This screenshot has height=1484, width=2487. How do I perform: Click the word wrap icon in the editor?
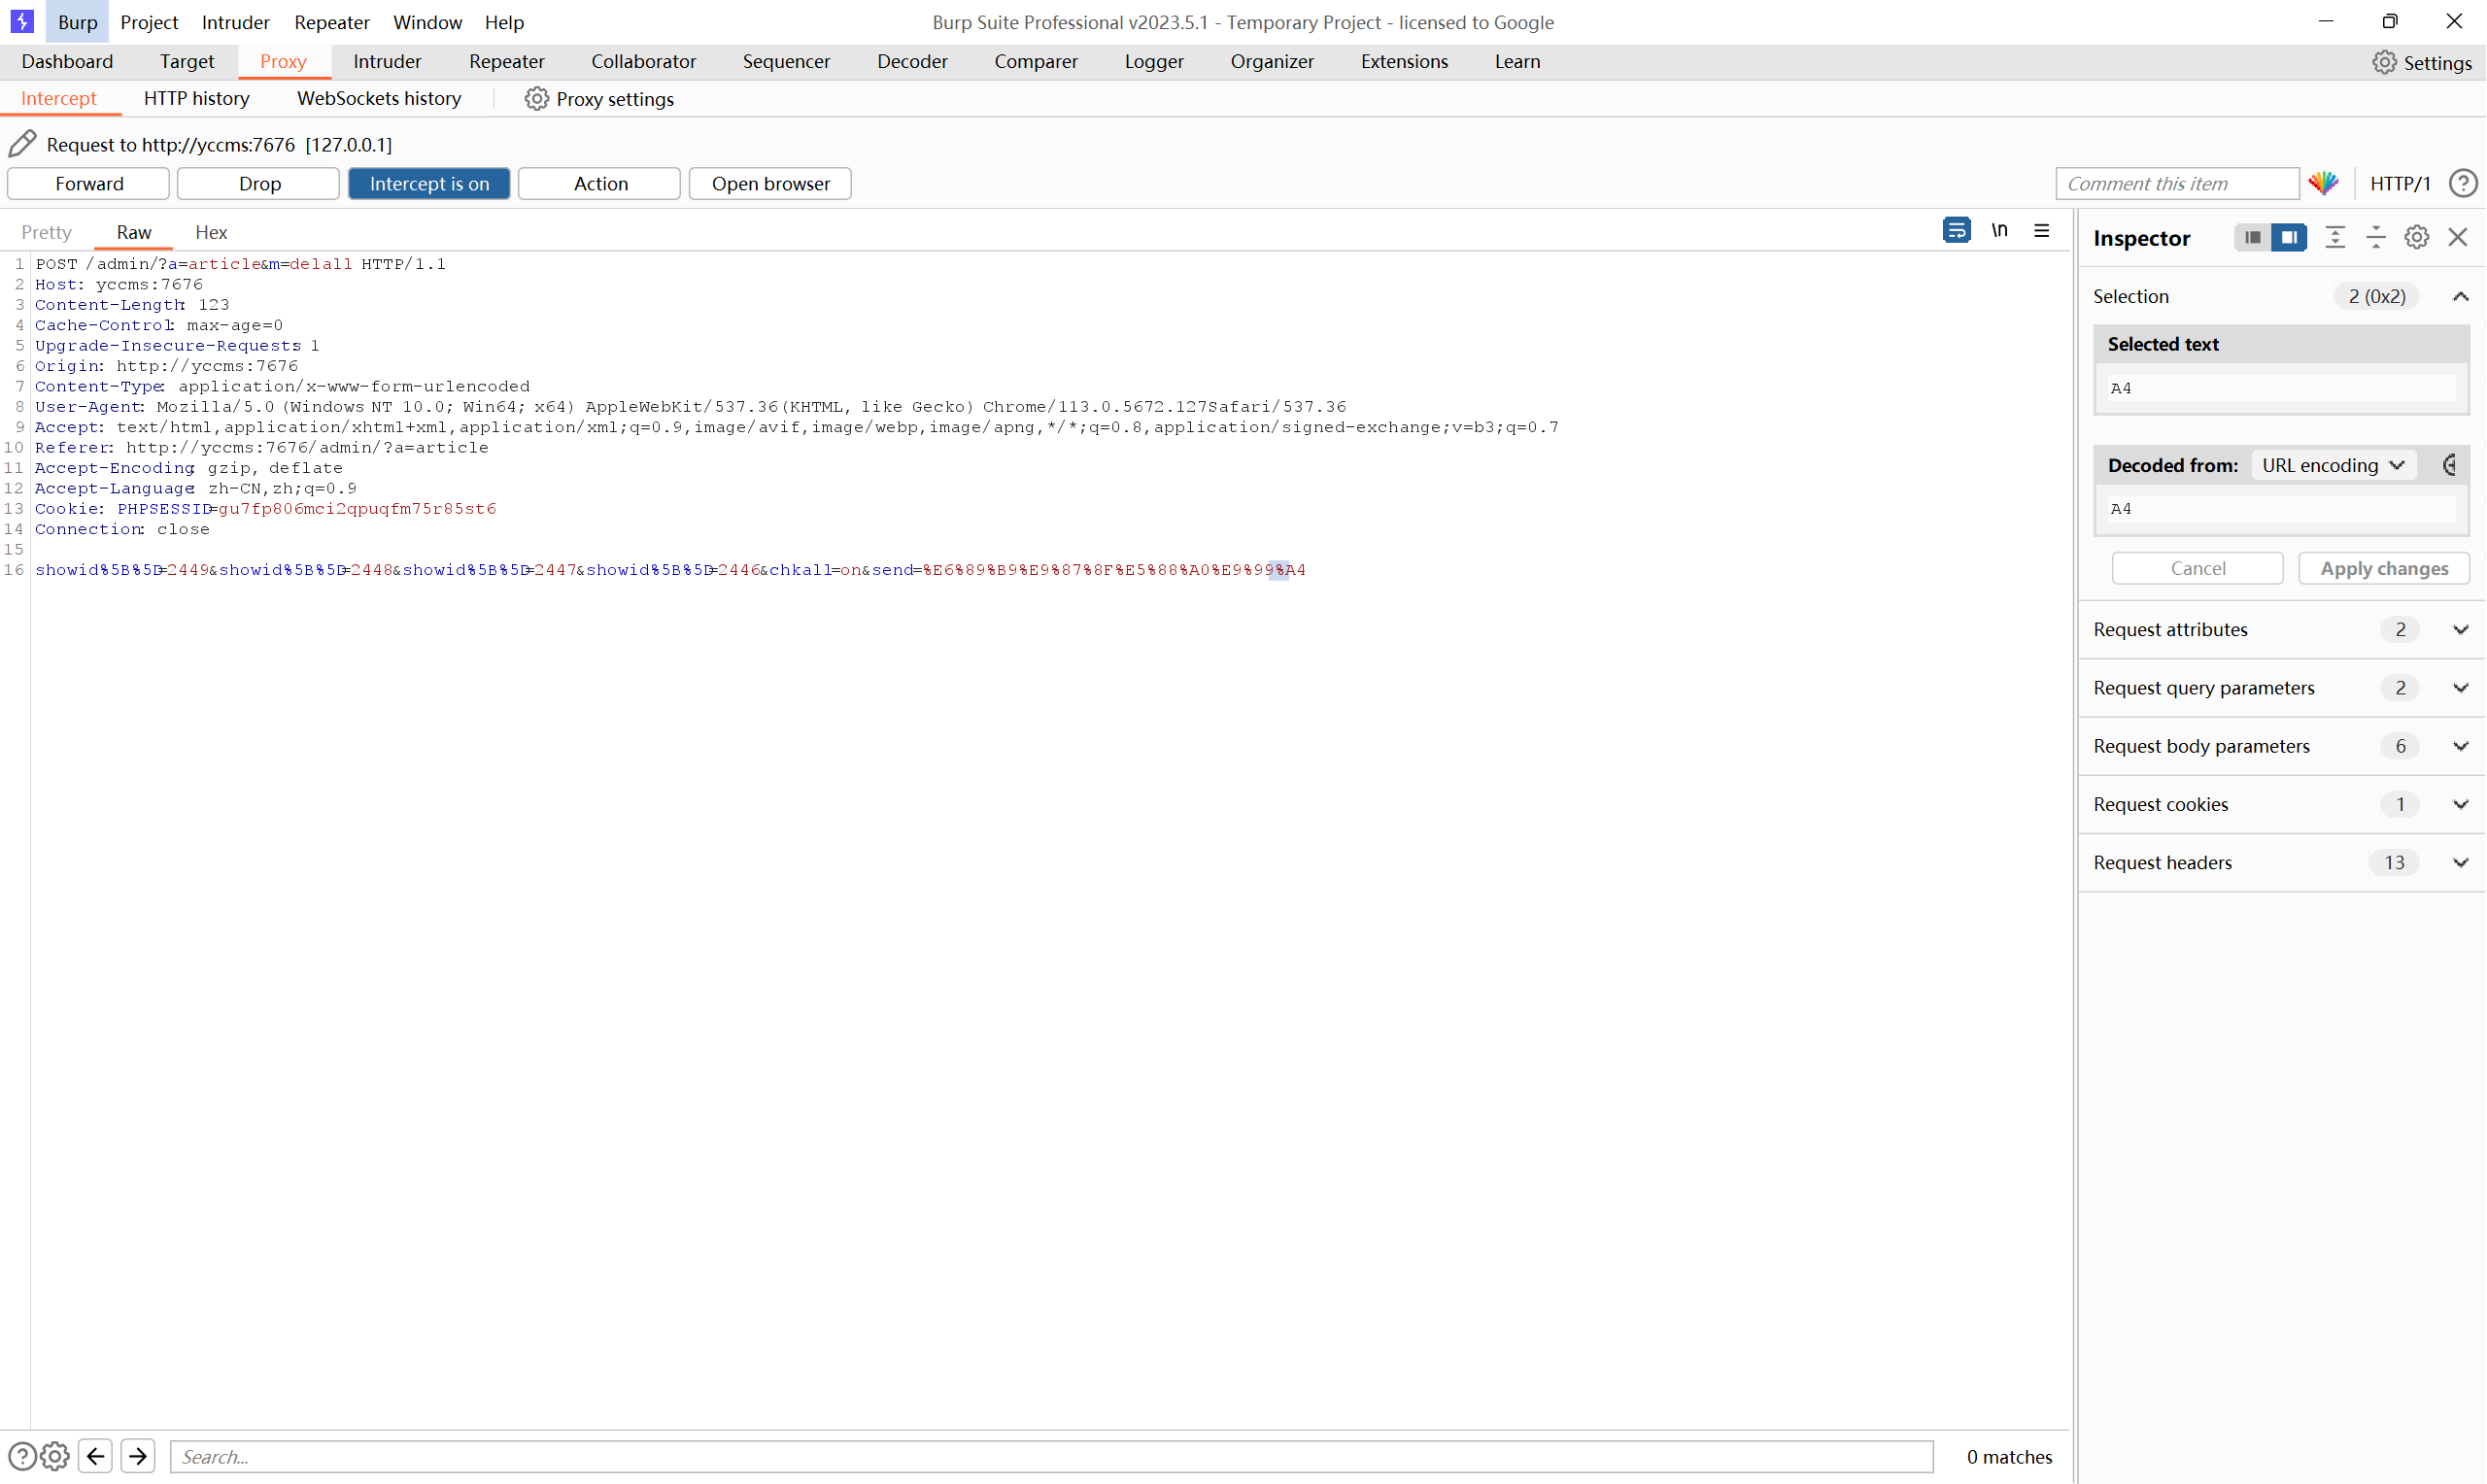coord(1956,231)
